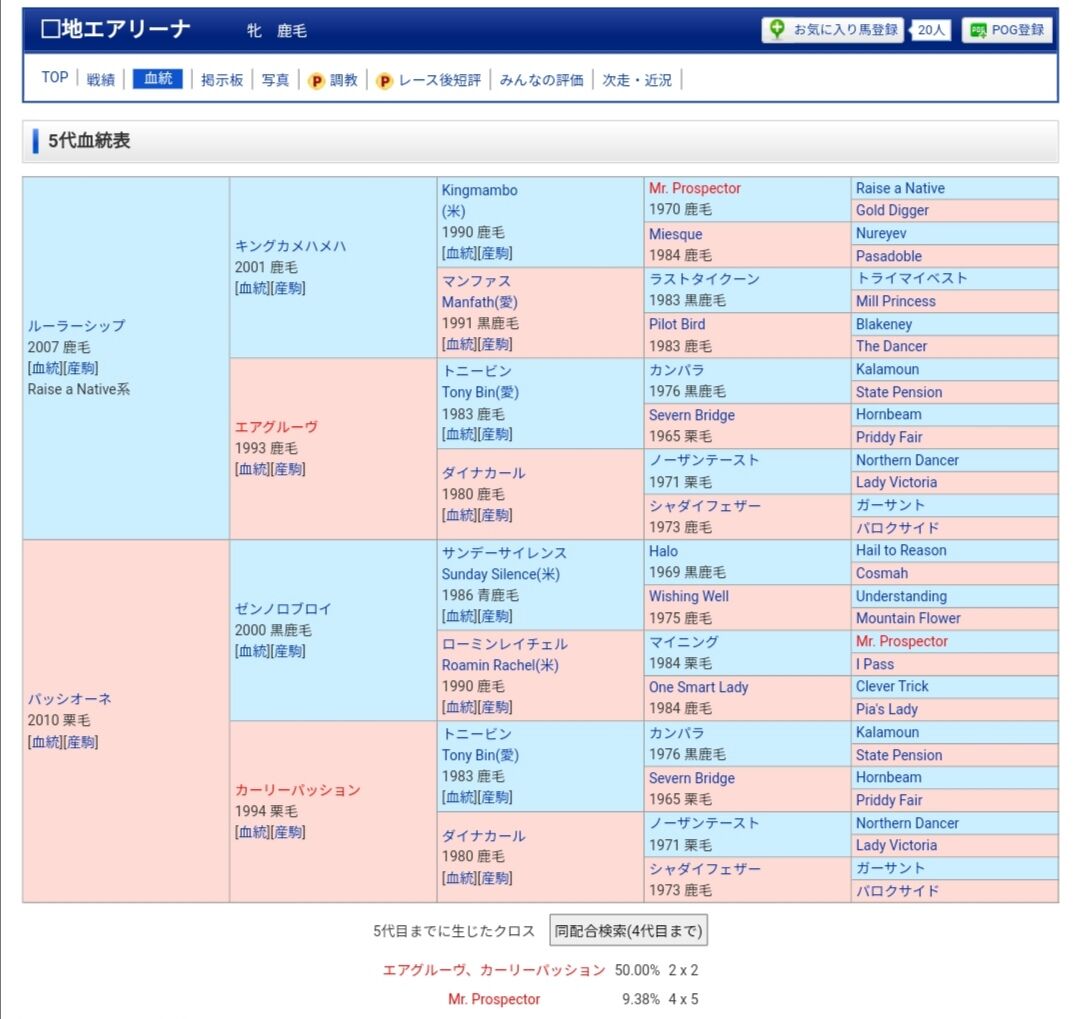Screen dimensions: 1080x1019
Task: Open the Wishing Well link
Action: tap(689, 596)
